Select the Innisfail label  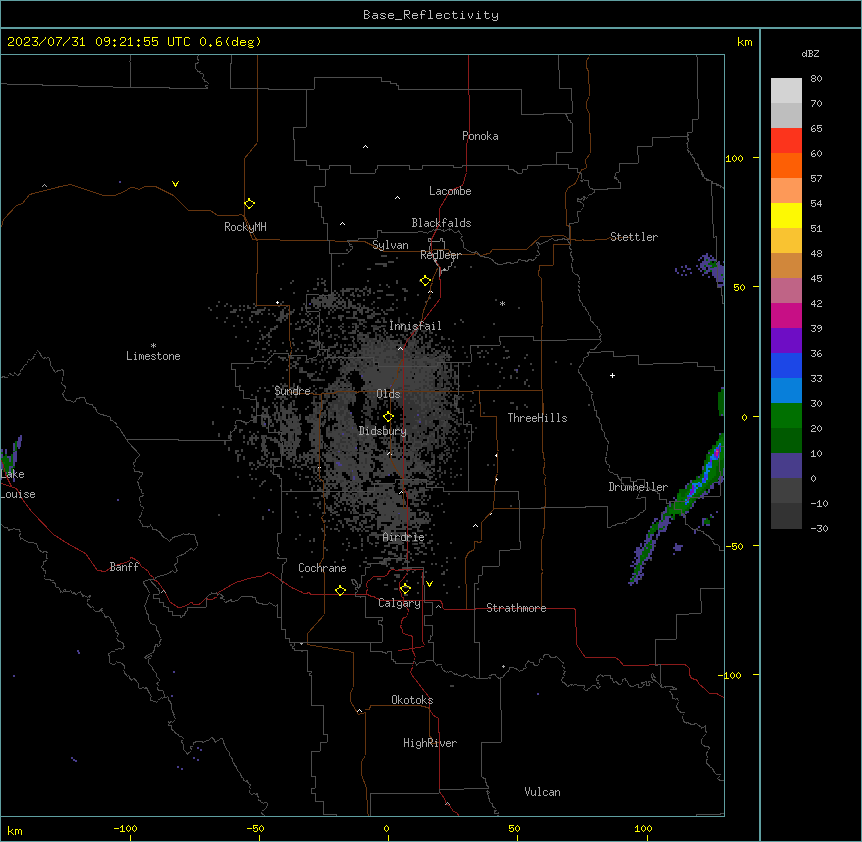pyautogui.click(x=415, y=326)
